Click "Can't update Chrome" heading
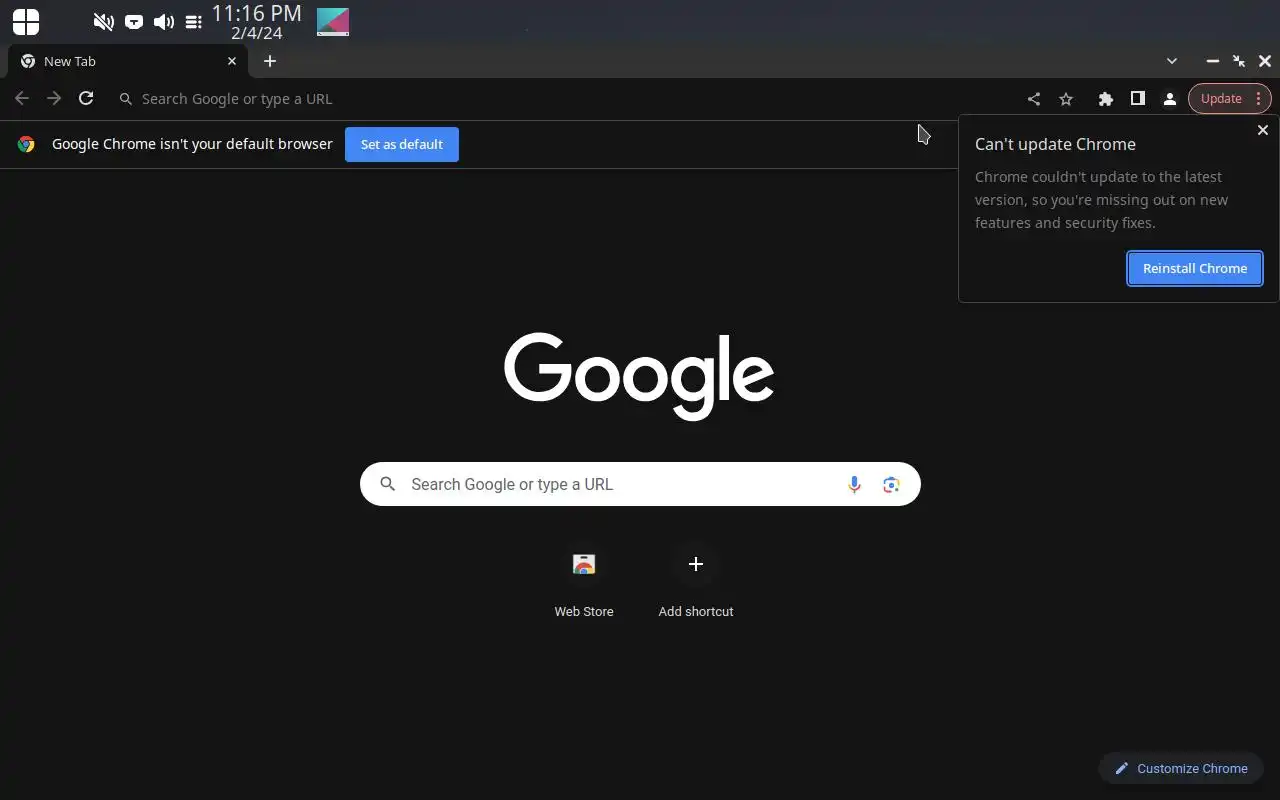Image resolution: width=1280 pixels, height=800 pixels. pos(1055,144)
